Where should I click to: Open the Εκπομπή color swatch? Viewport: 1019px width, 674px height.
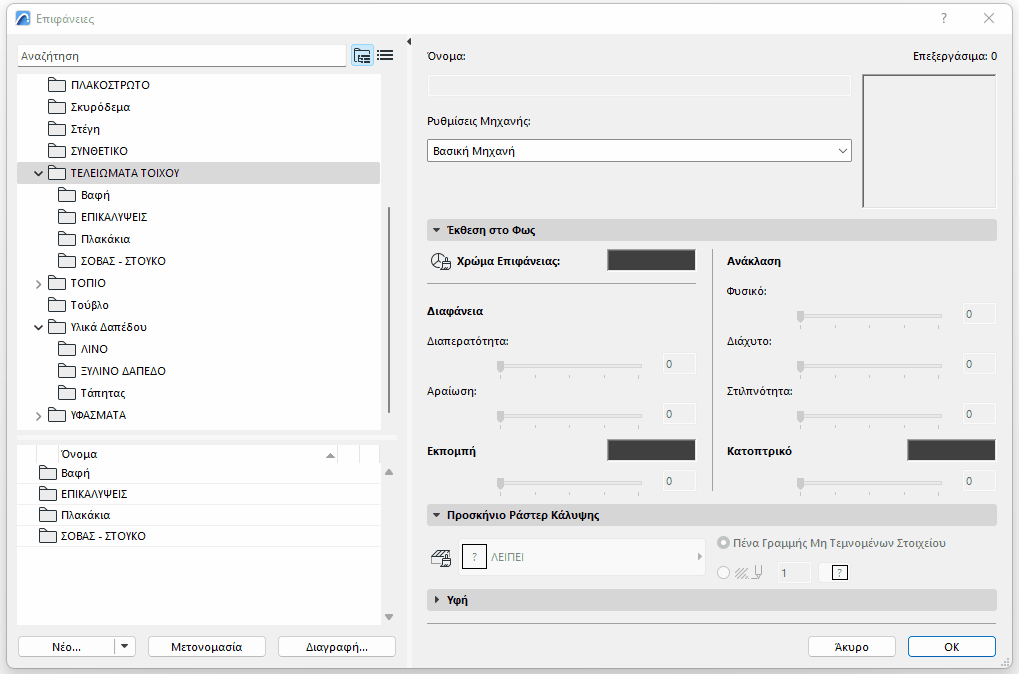651,450
